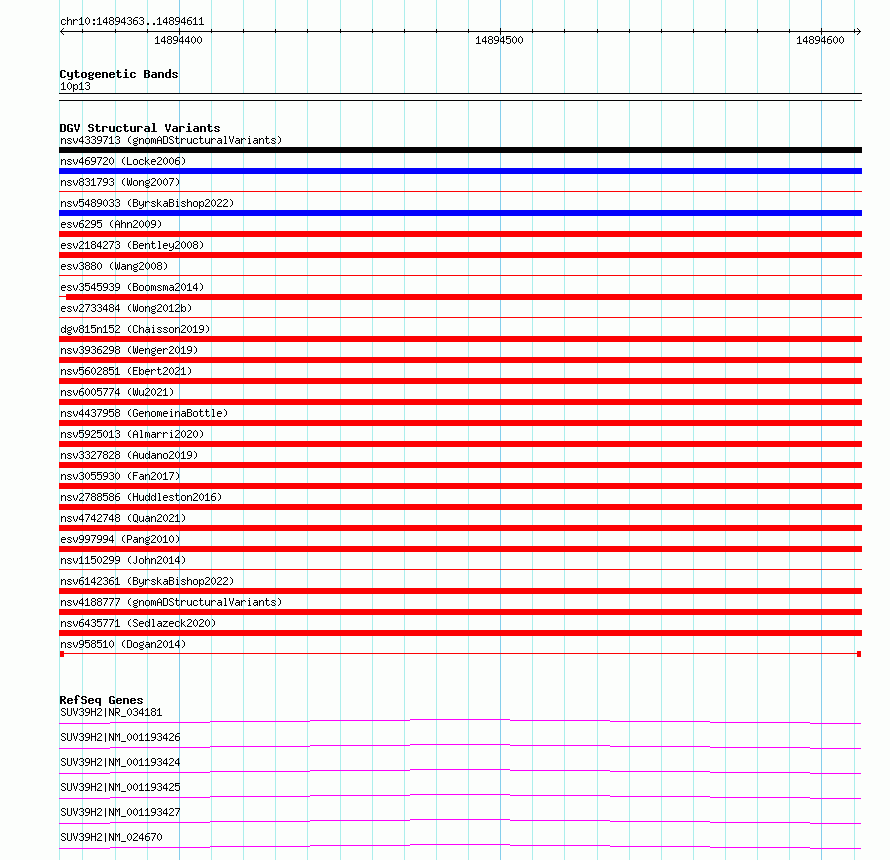Click esv3880 (Wang2008) variant label

point(114,266)
